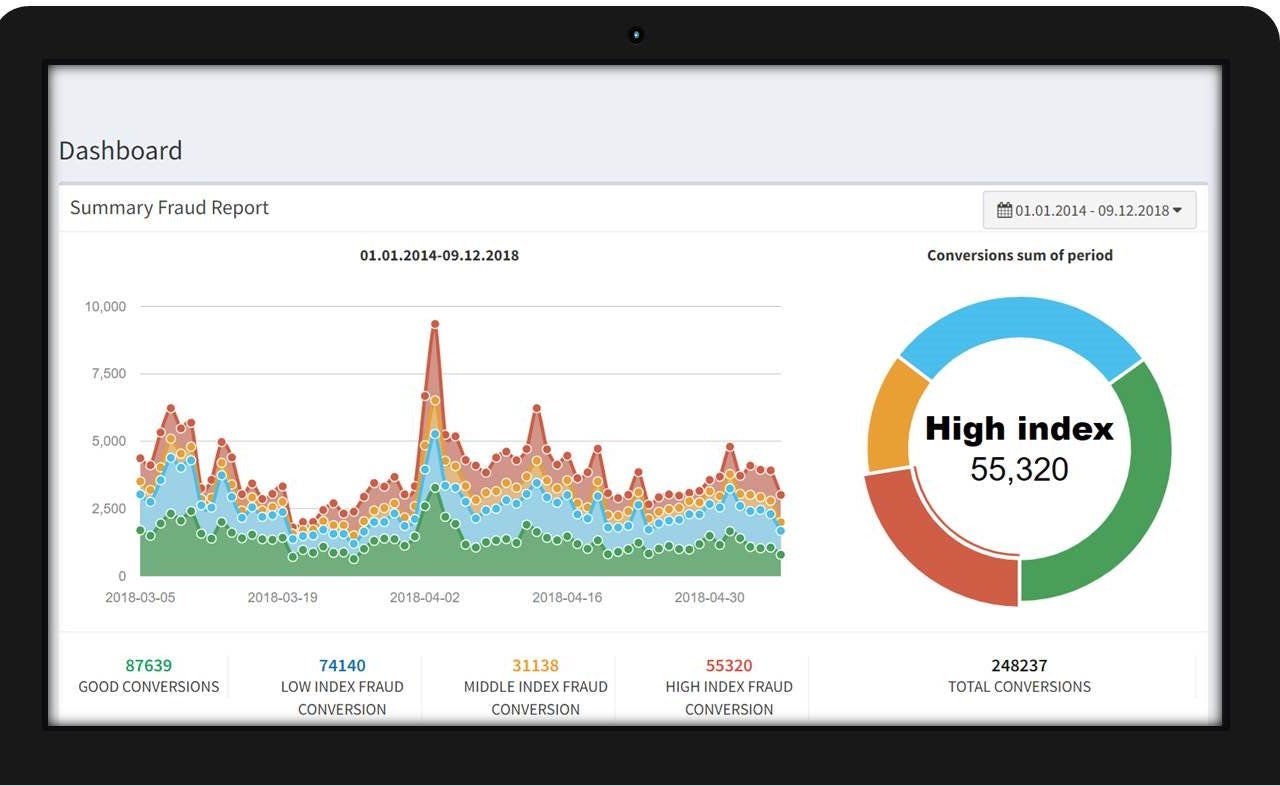Image resolution: width=1280 pixels, height=786 pixels.
Task: Click the chart title 01.01.2014-09.12.2018
Action: pyautogui.click(x=439, y=255)
